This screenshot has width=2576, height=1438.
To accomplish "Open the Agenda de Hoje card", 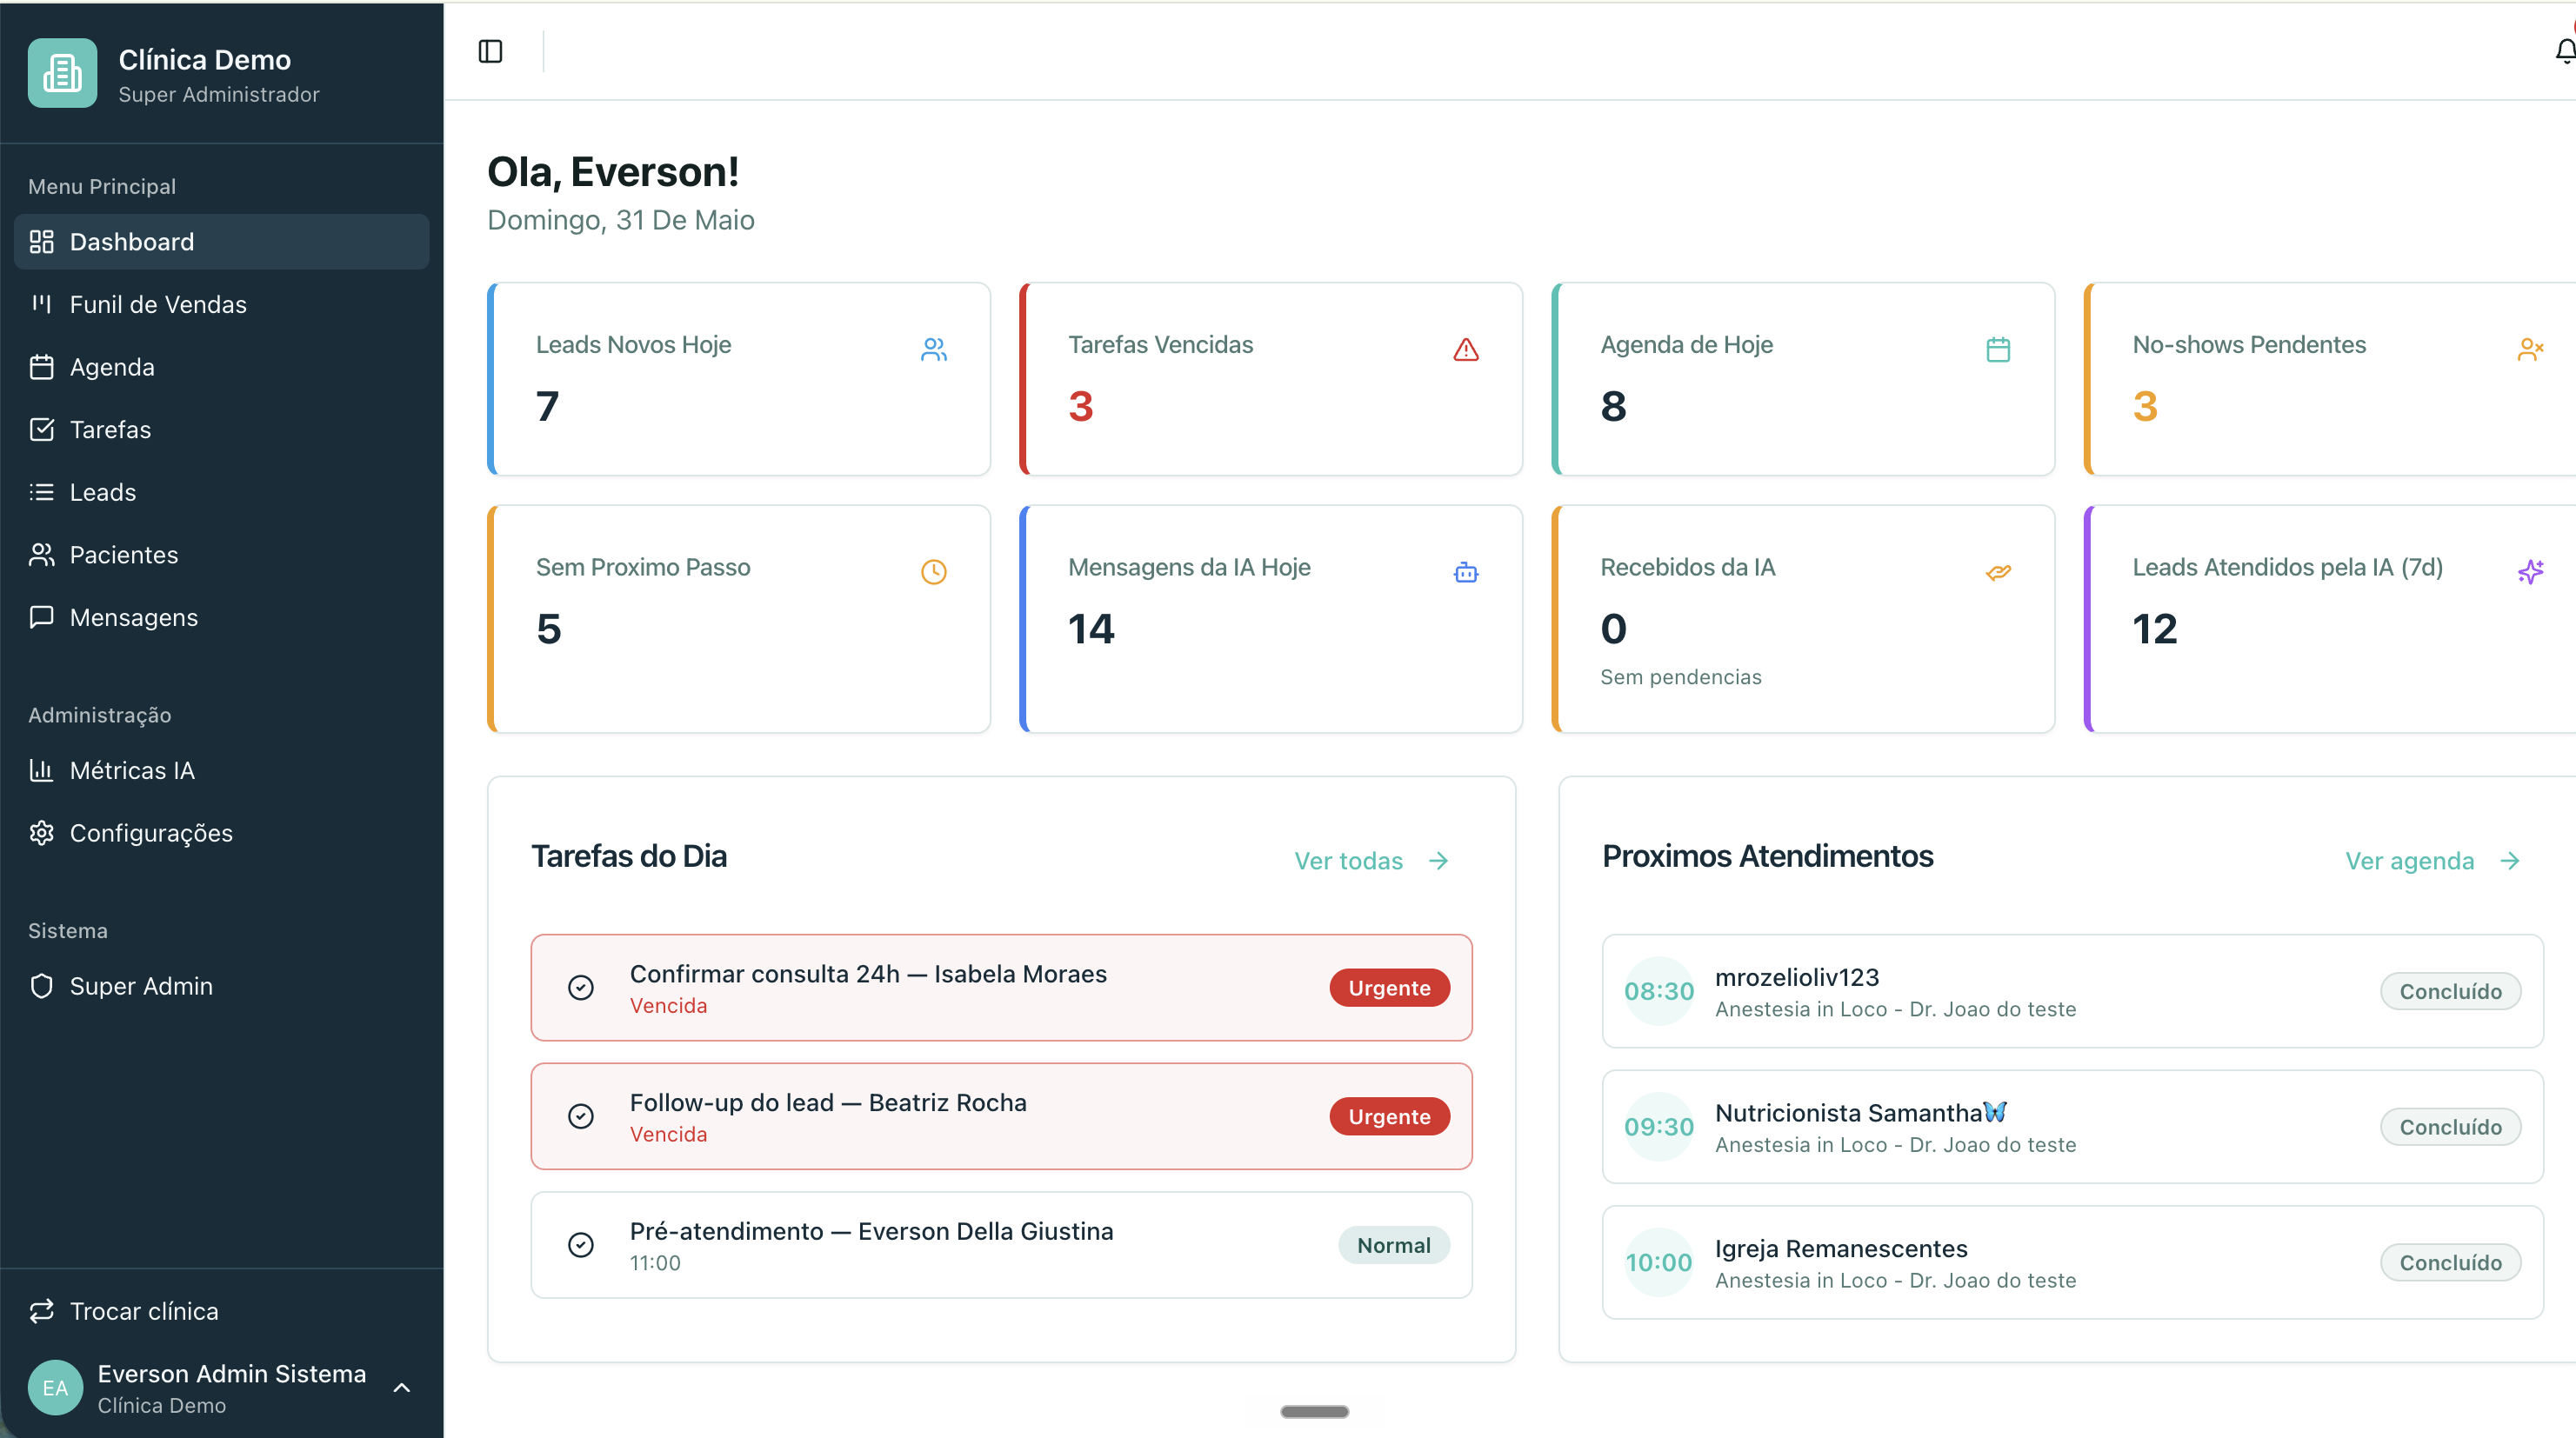I will (x=1803, y=379).
